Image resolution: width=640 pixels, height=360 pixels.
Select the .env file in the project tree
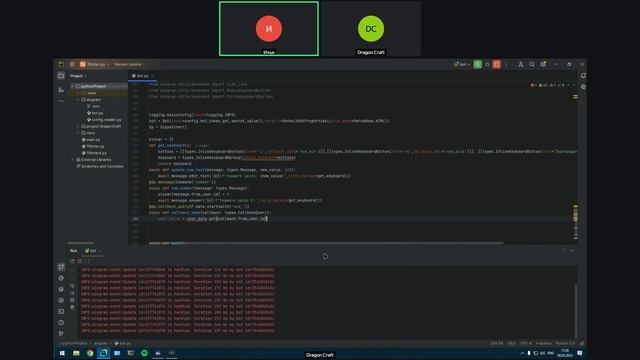tap(93, 106)
